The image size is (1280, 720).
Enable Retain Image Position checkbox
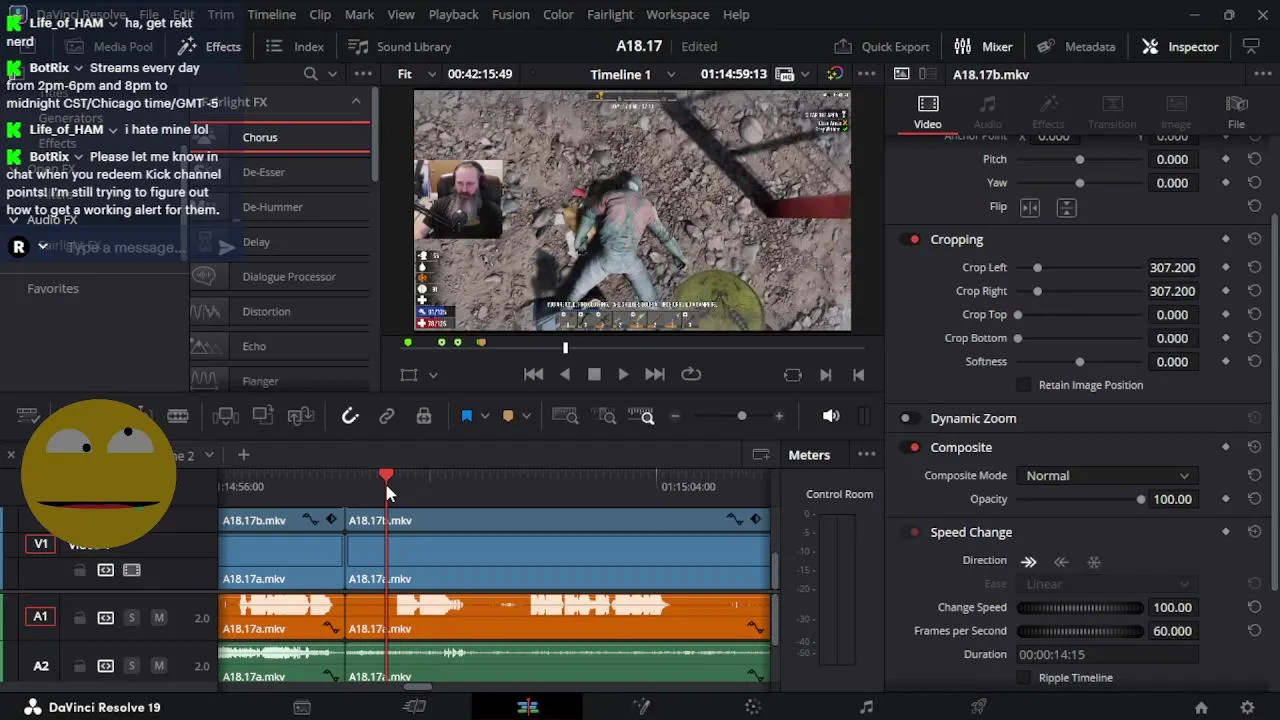(x=1023, y=385)
